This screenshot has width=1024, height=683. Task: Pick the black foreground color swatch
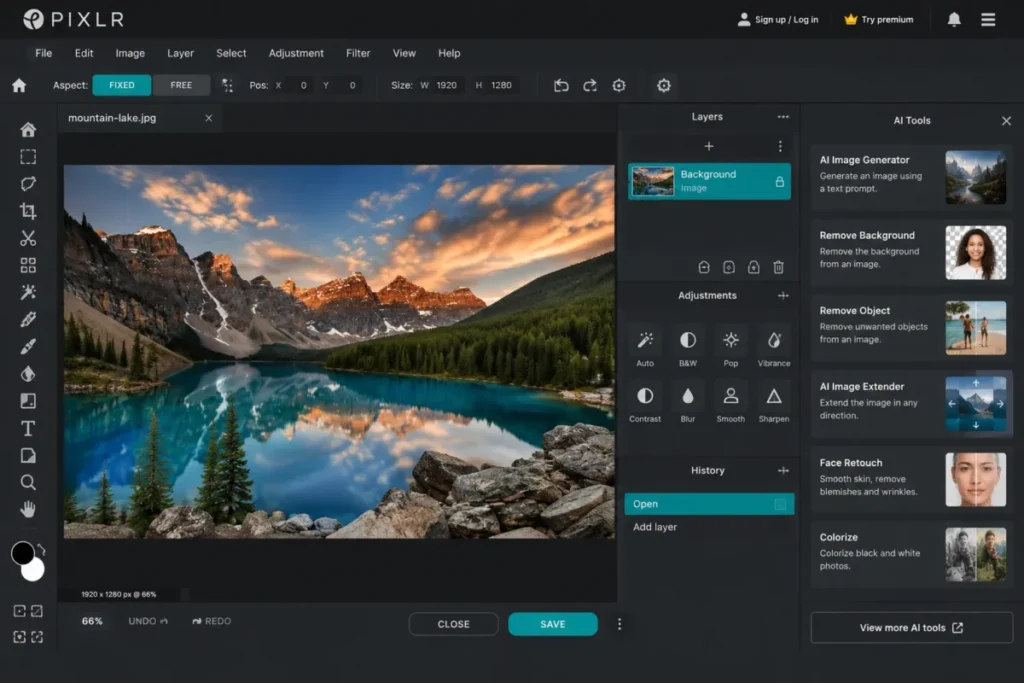click(x=23, y=553)
